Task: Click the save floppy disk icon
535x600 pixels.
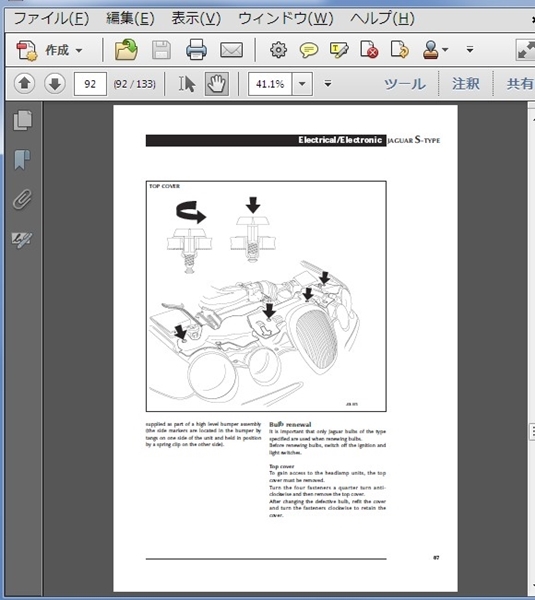Action: (x=161, y=50)
